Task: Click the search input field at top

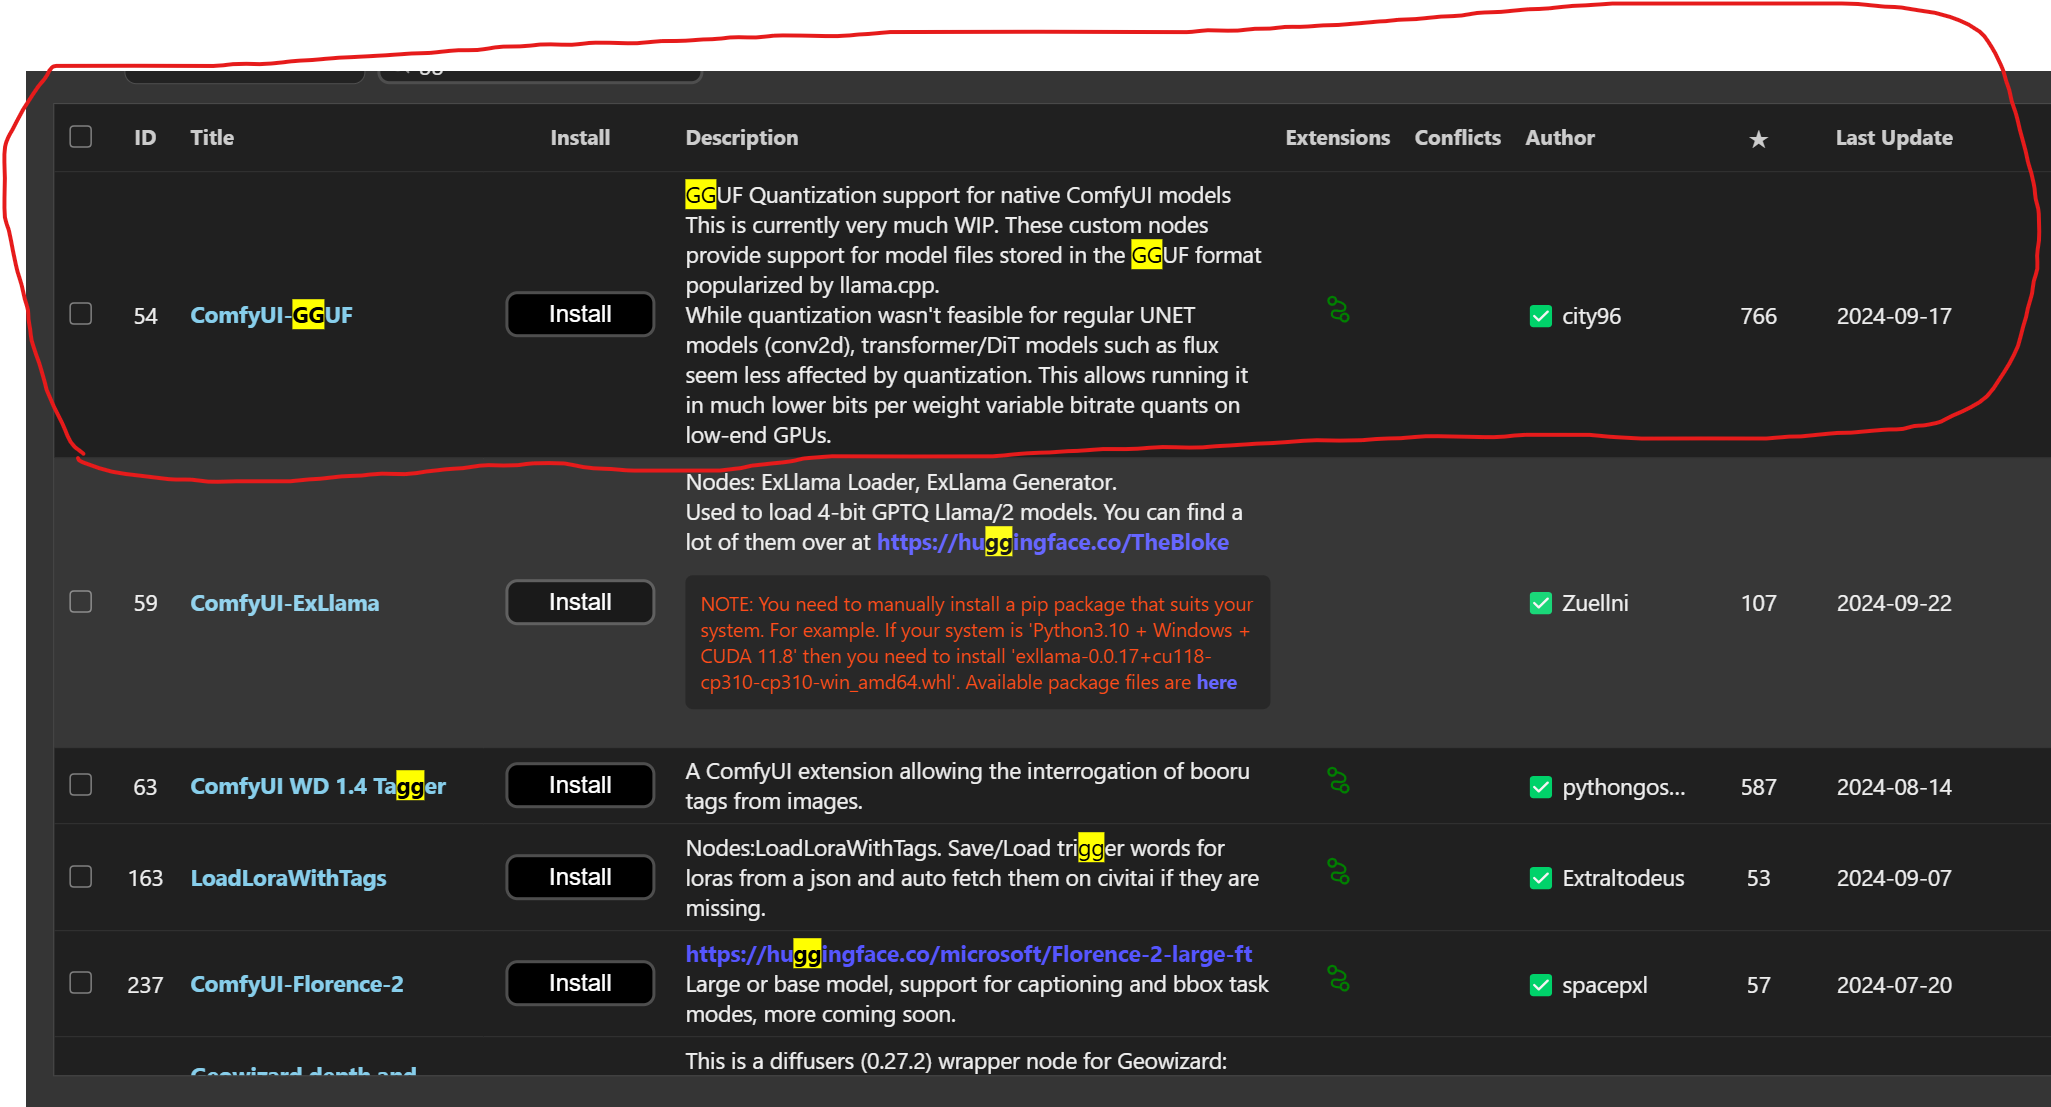Action: [540, 74]
